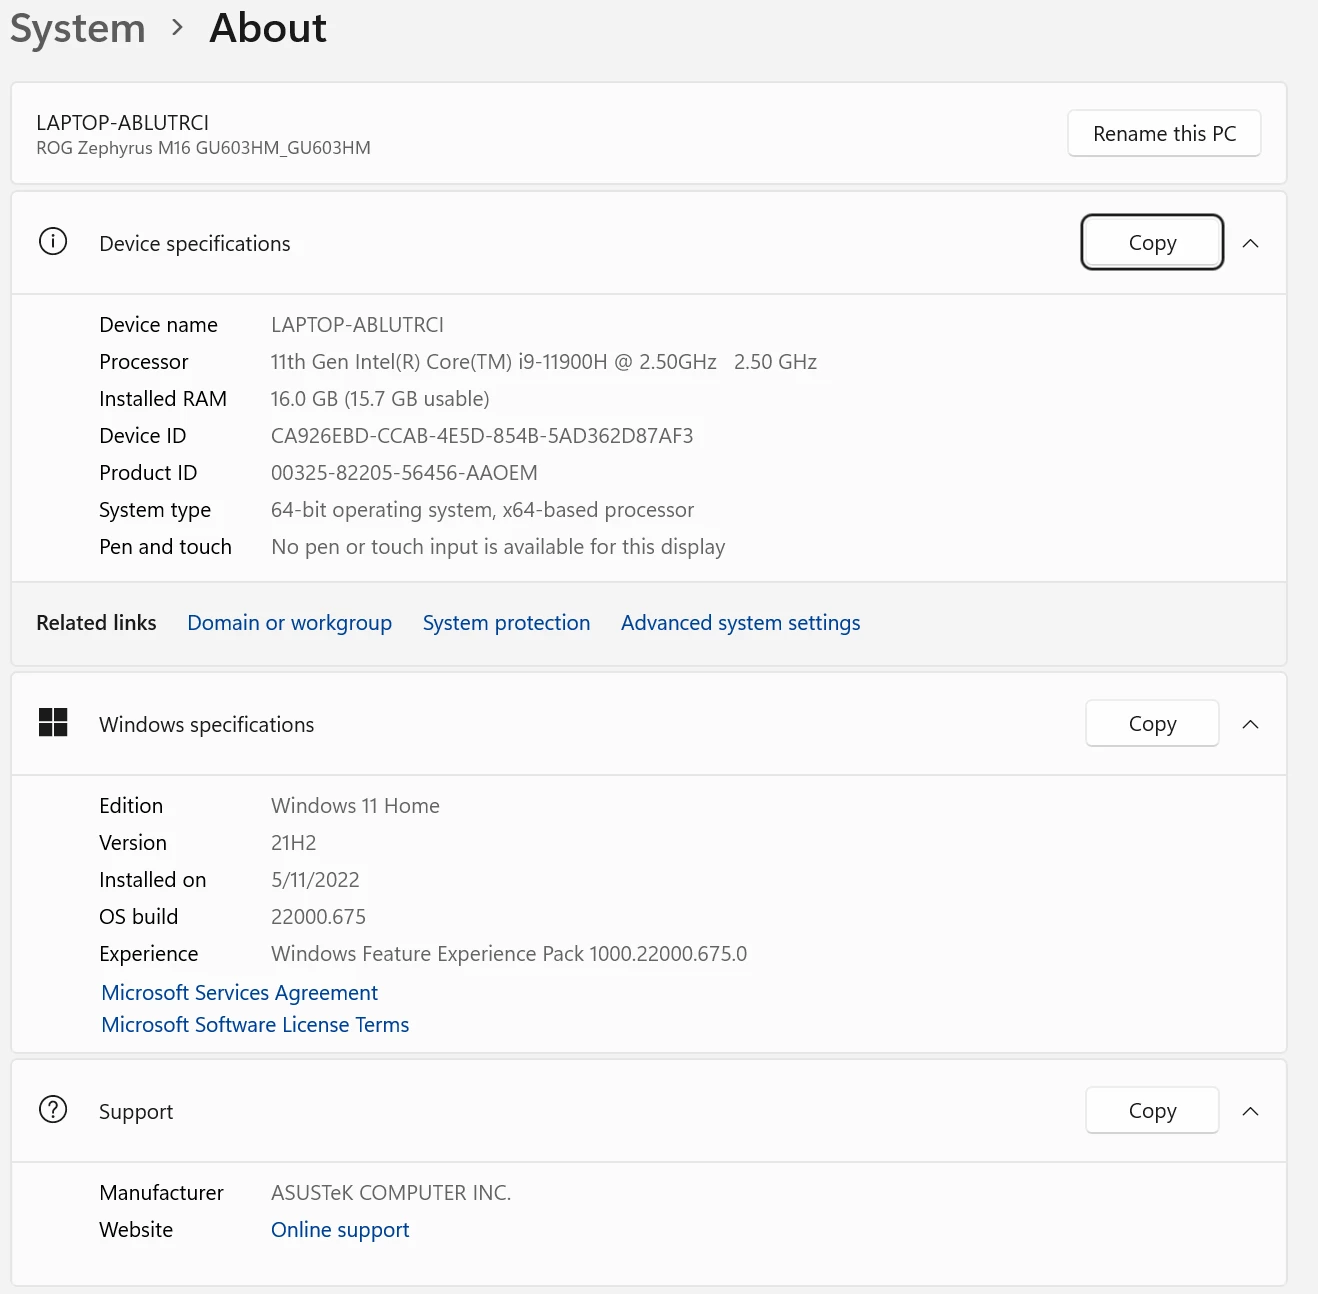Copy the Support information
The width and height of the screenshot is (1318, 1294).
point(1152,1110)
